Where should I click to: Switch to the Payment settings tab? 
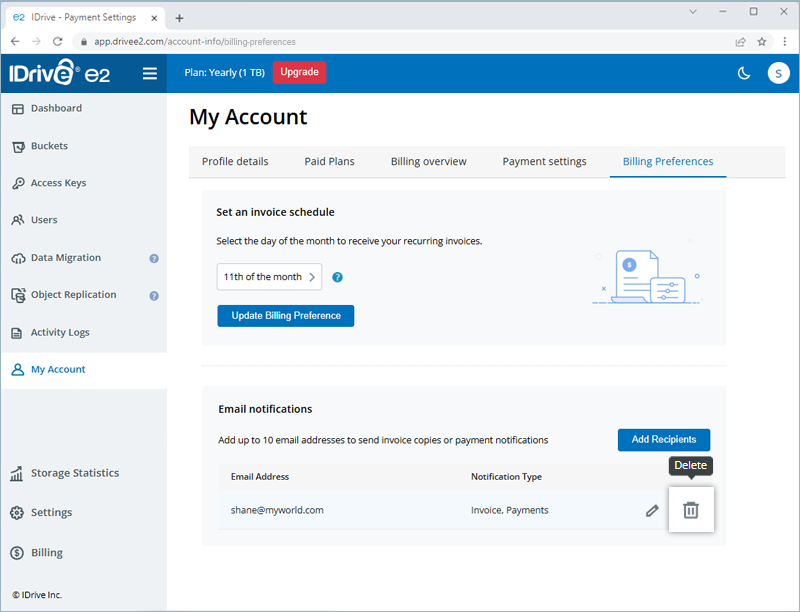pyautogui.click(x=544, y=161)
